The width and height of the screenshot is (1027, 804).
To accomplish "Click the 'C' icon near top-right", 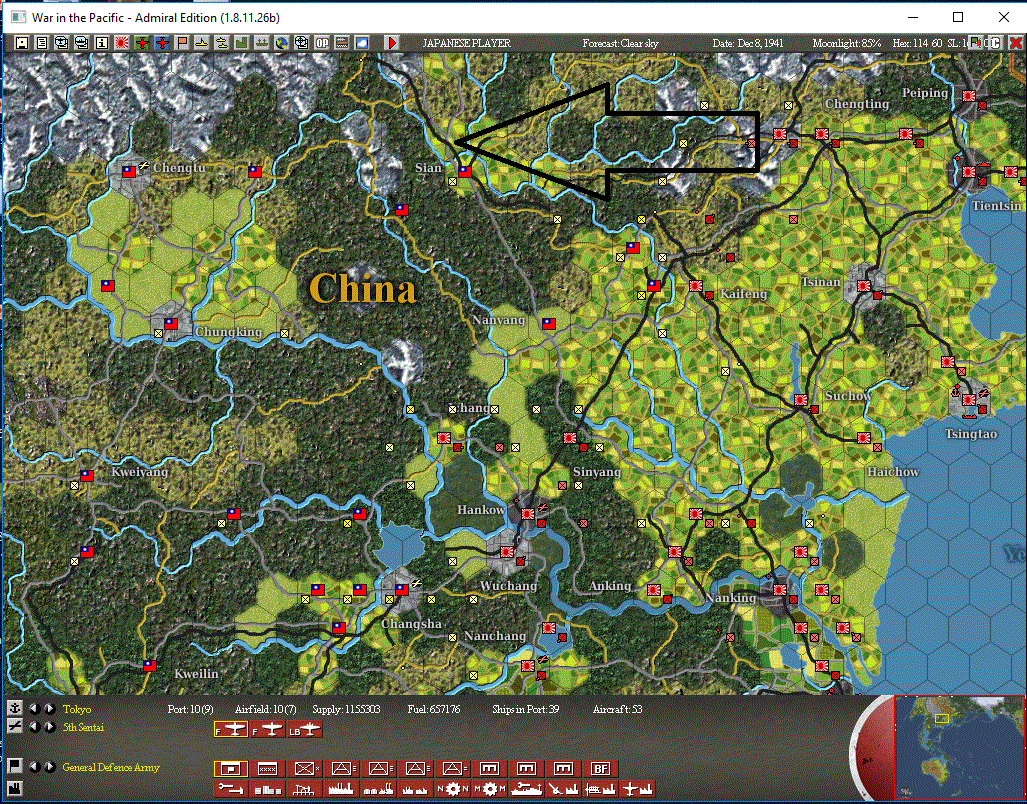I will pos(996,43).
